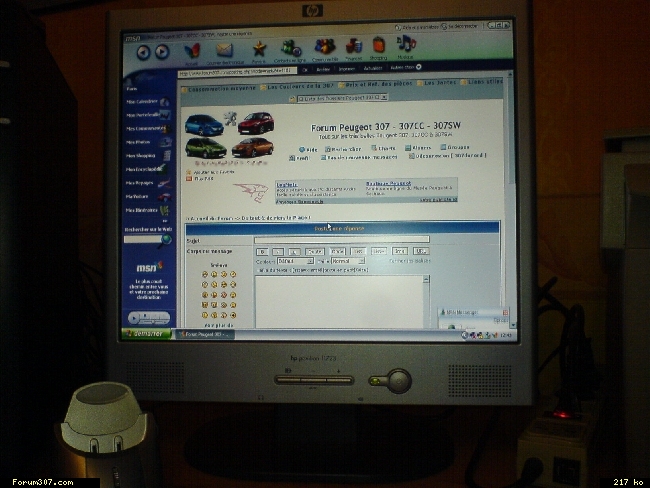Click Arrêter in the MSN navigation bar
650x488 pixels.
[323, 70]
